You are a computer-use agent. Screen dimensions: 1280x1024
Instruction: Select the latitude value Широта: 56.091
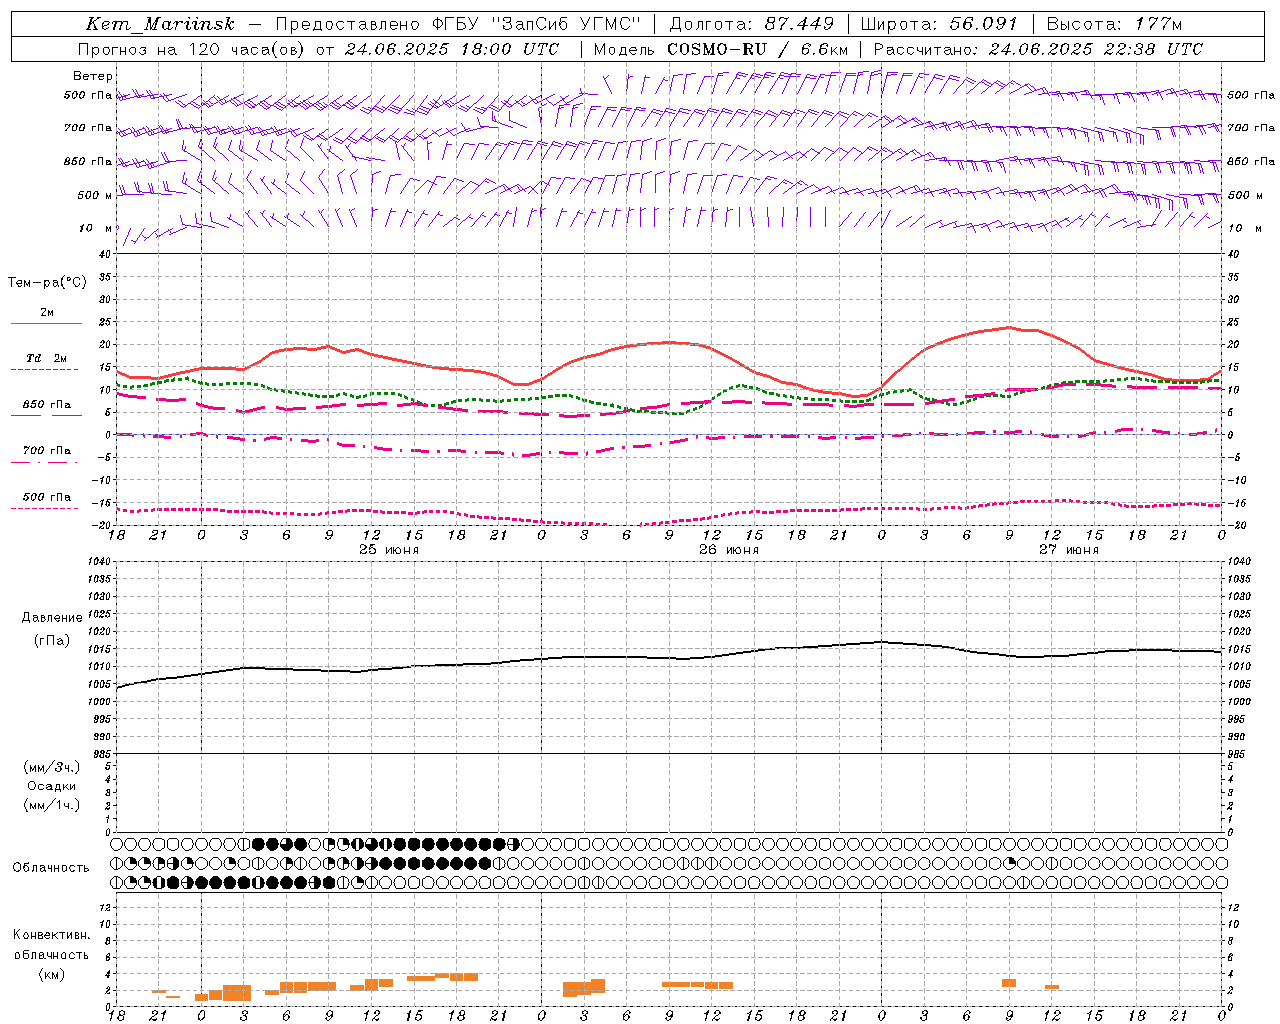pos(939,24)
